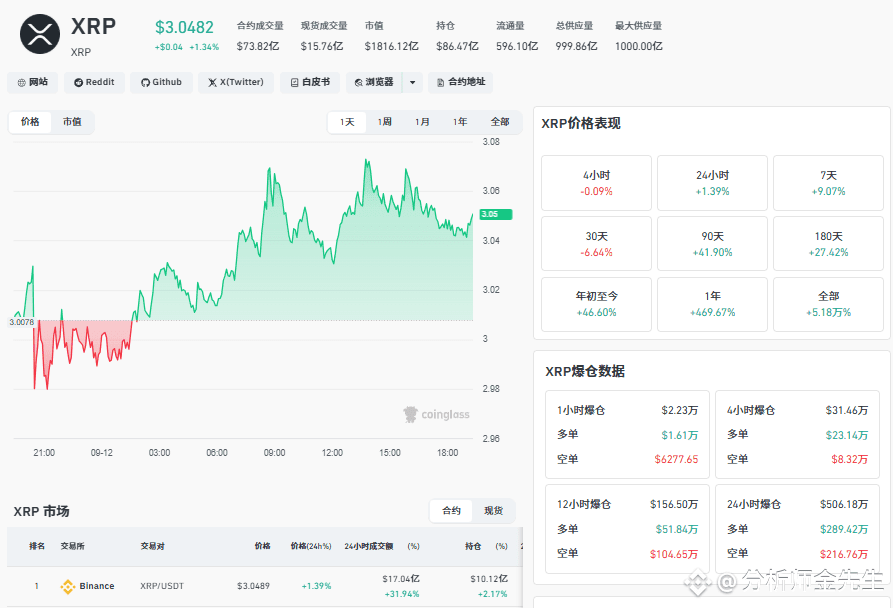Open the 网站 website link button

click(x=32, y=83)
